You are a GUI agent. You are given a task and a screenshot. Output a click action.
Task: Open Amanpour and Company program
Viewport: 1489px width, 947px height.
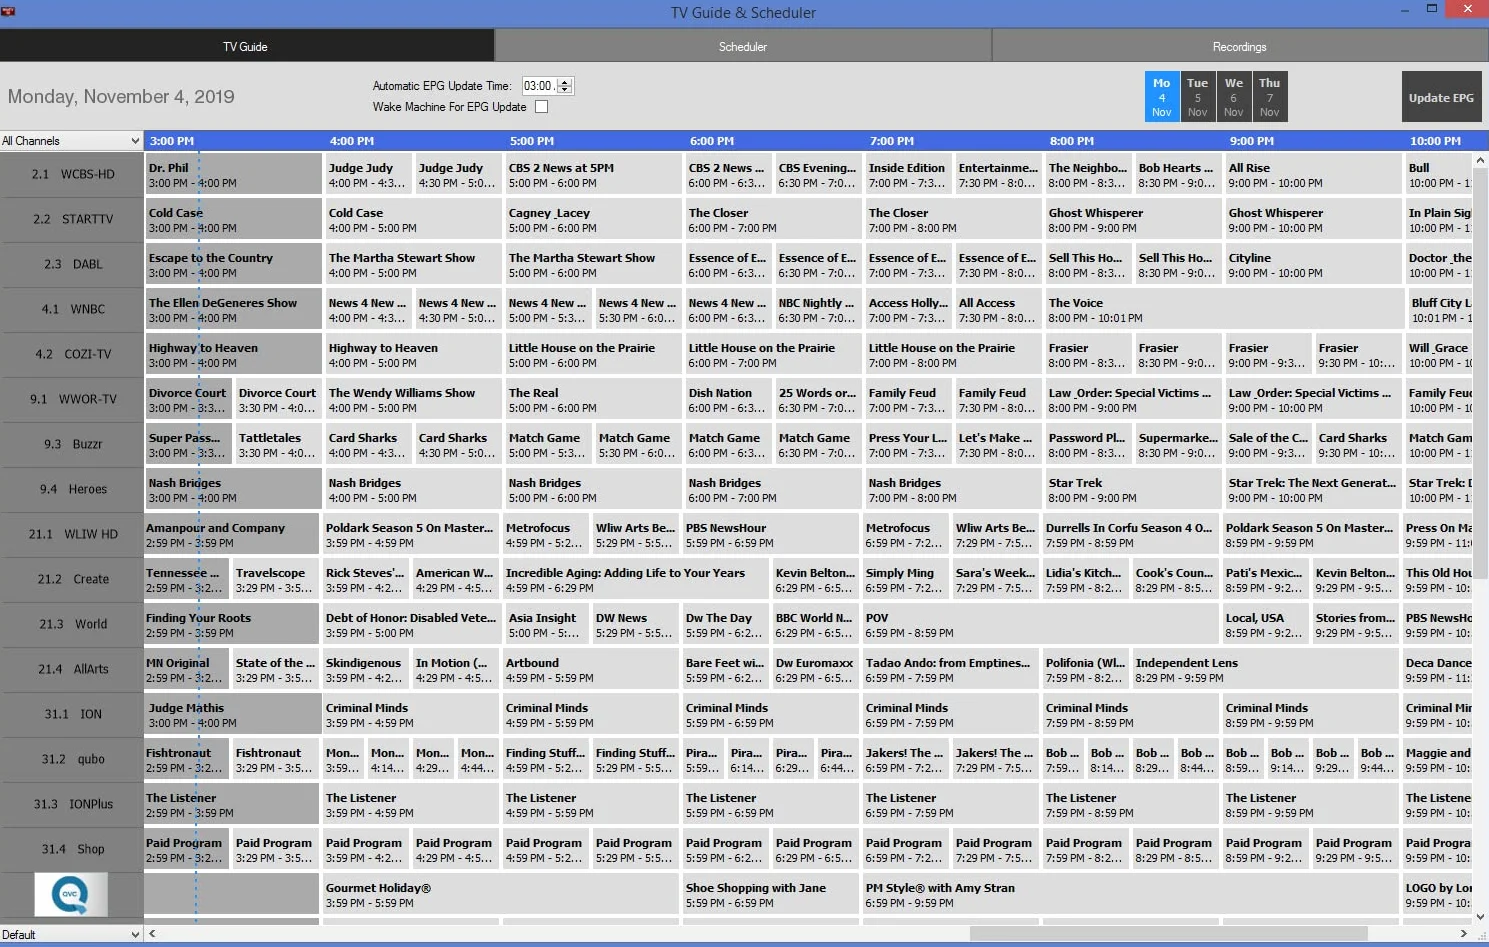coord(232,534)
